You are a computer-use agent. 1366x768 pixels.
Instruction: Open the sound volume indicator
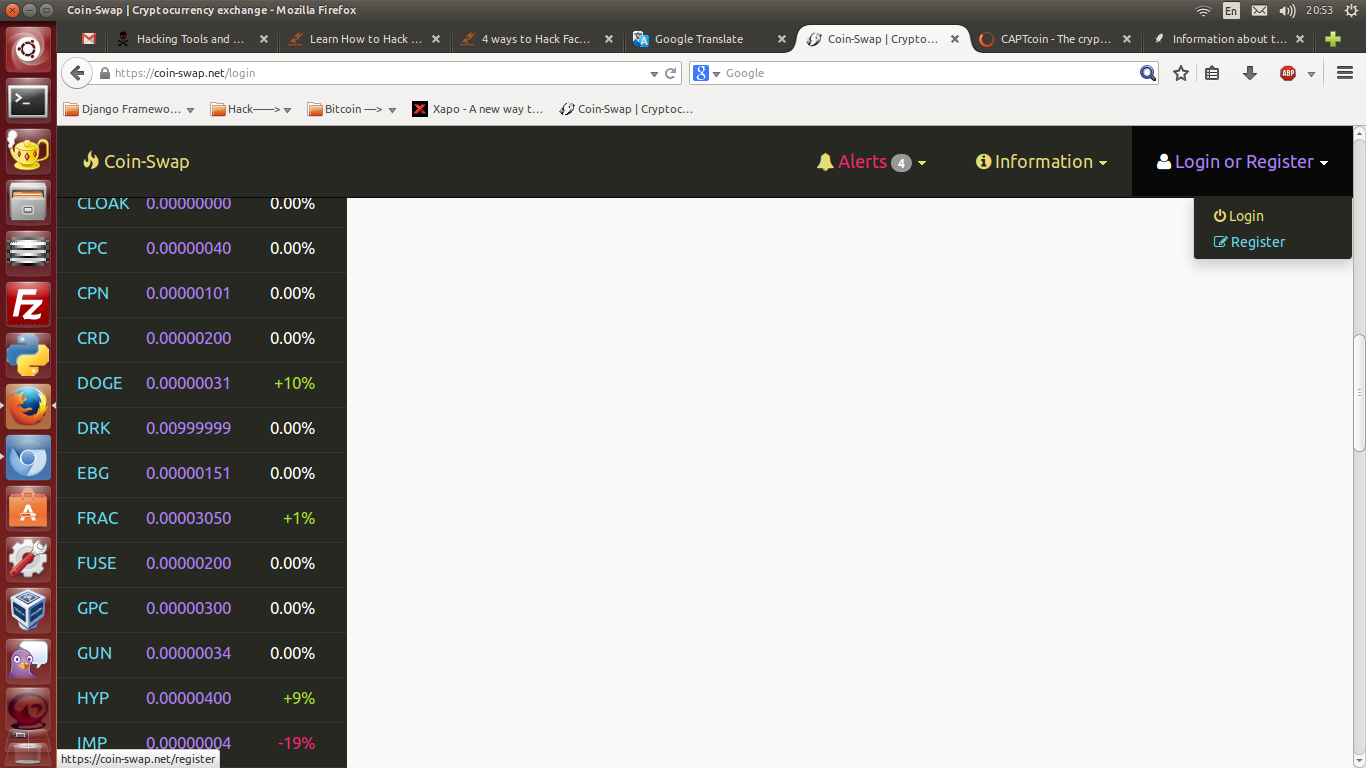pyautogui.click(x=1287, y=10)
